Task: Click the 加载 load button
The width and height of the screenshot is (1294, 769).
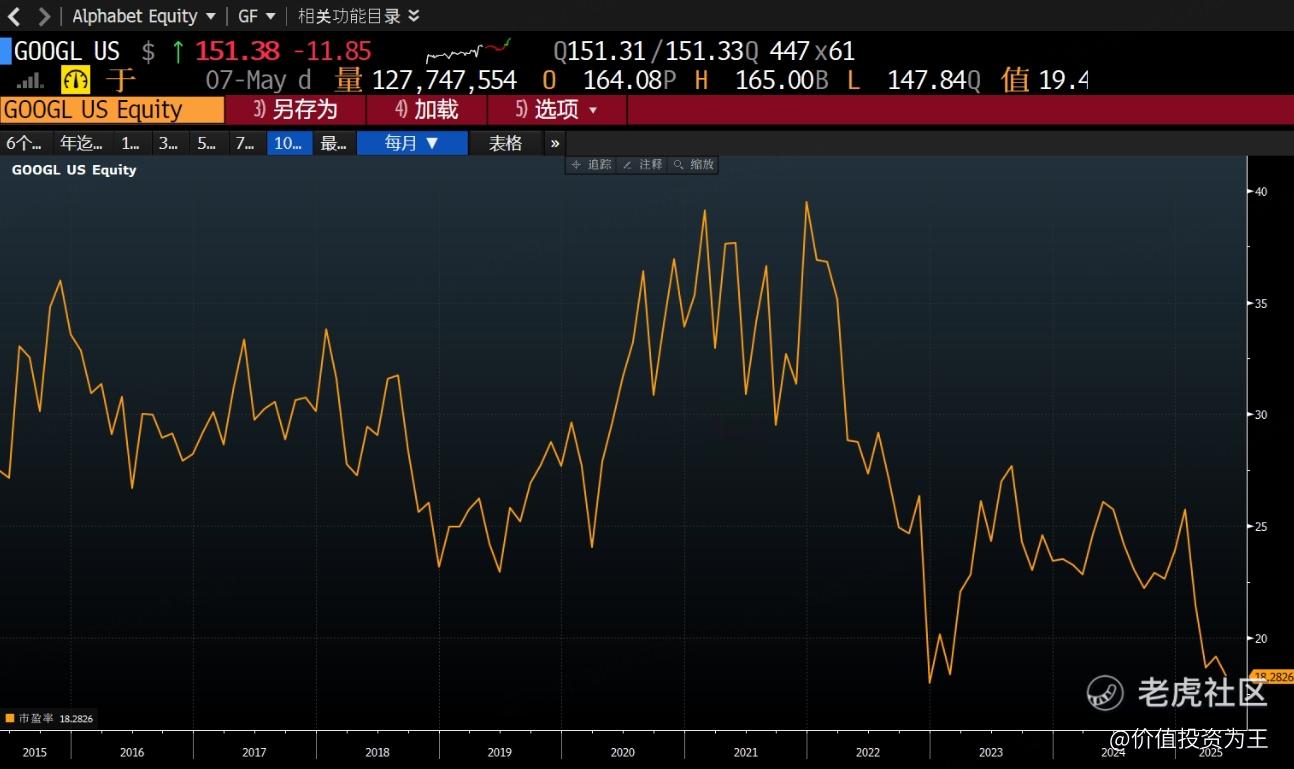Action: (427, 110)
